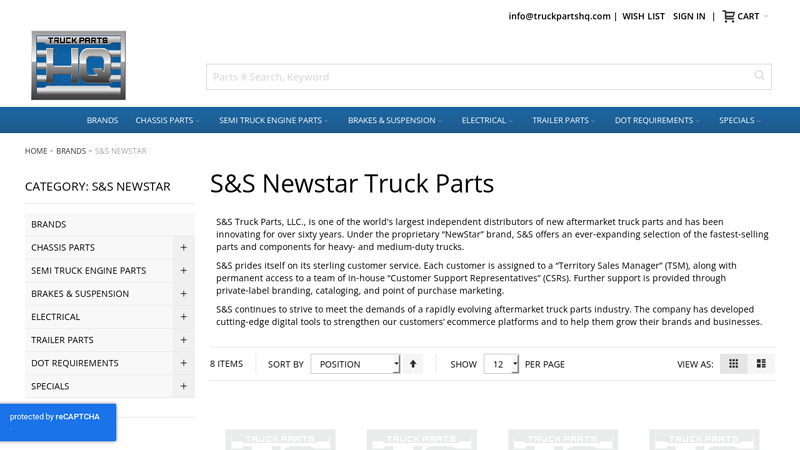Click the Category: S&S Newstar sidebar title
Viewport: 800px width, 450px height.
(97, 187)
